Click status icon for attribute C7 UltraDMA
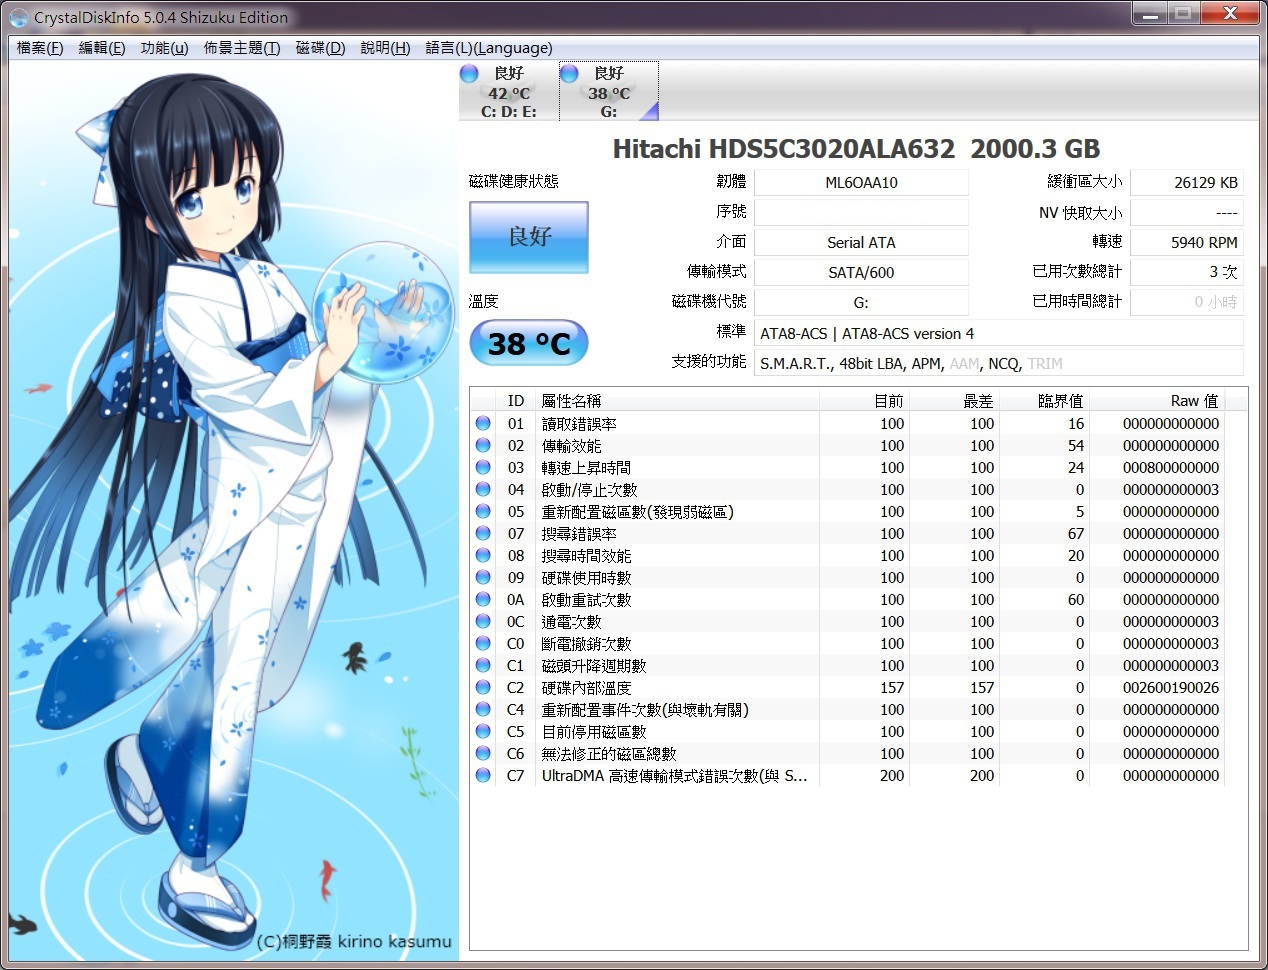Image resolution: width=1268 pixels, height=970 pixels. (483, 775)
